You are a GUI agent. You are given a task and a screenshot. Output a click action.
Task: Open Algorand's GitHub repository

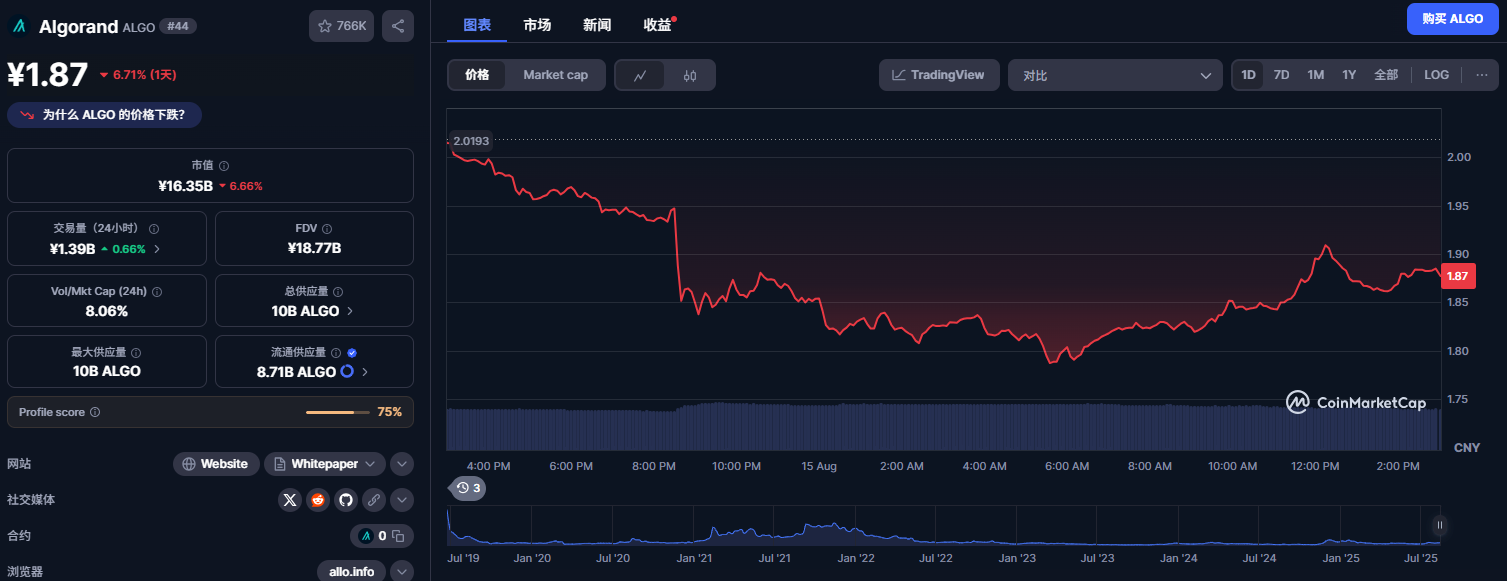click(346, 500)
